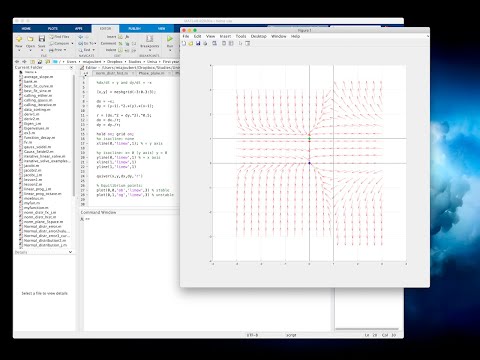Click the Link Plot icon in Figure 1
The height and width of the screenshot is (360, 480).
point(215,43)
